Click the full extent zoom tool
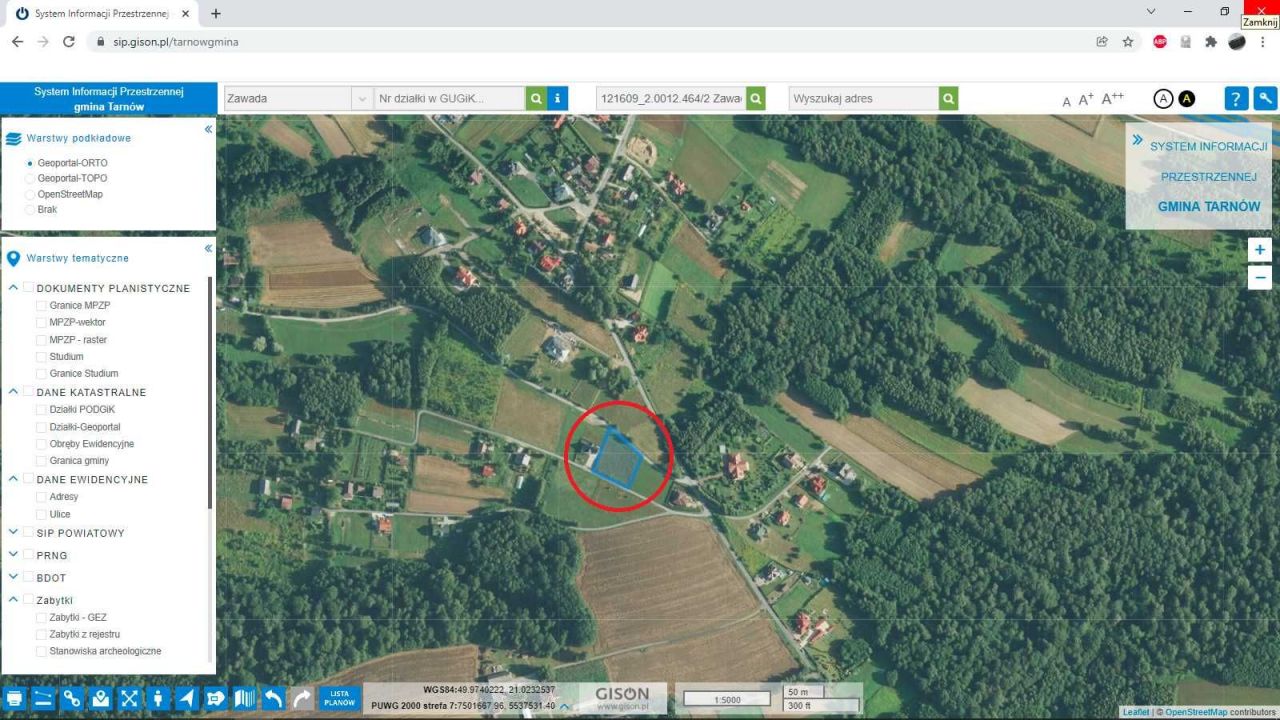Viewport: 1280px width, 720px height. click(x=130, y=698)
